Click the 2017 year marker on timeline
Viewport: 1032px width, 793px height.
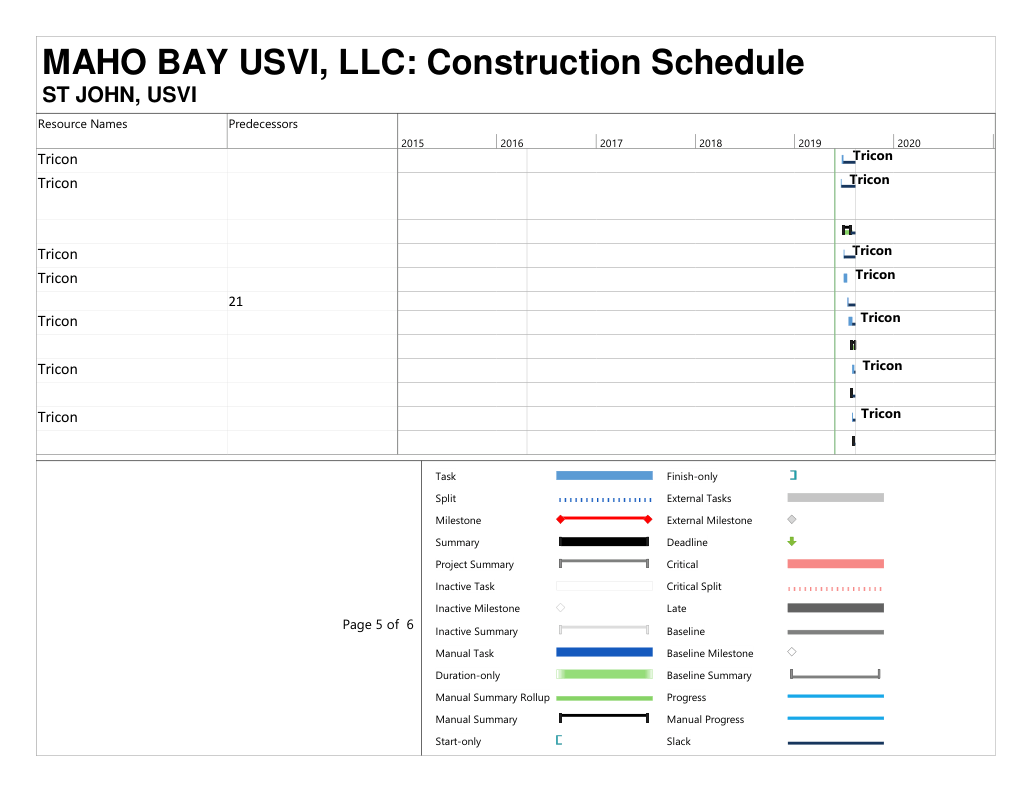(x=611, y=143)
